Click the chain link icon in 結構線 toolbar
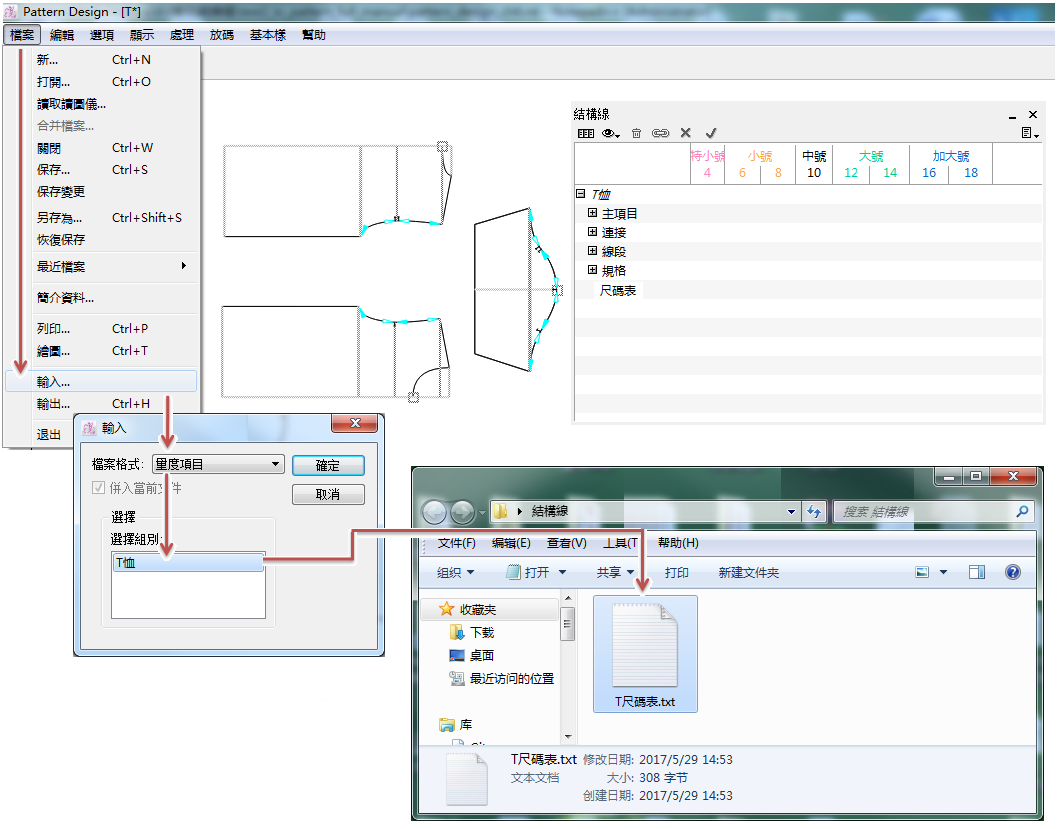The width and height of the screenshot is (1059, 829). [x=660, y=133]
